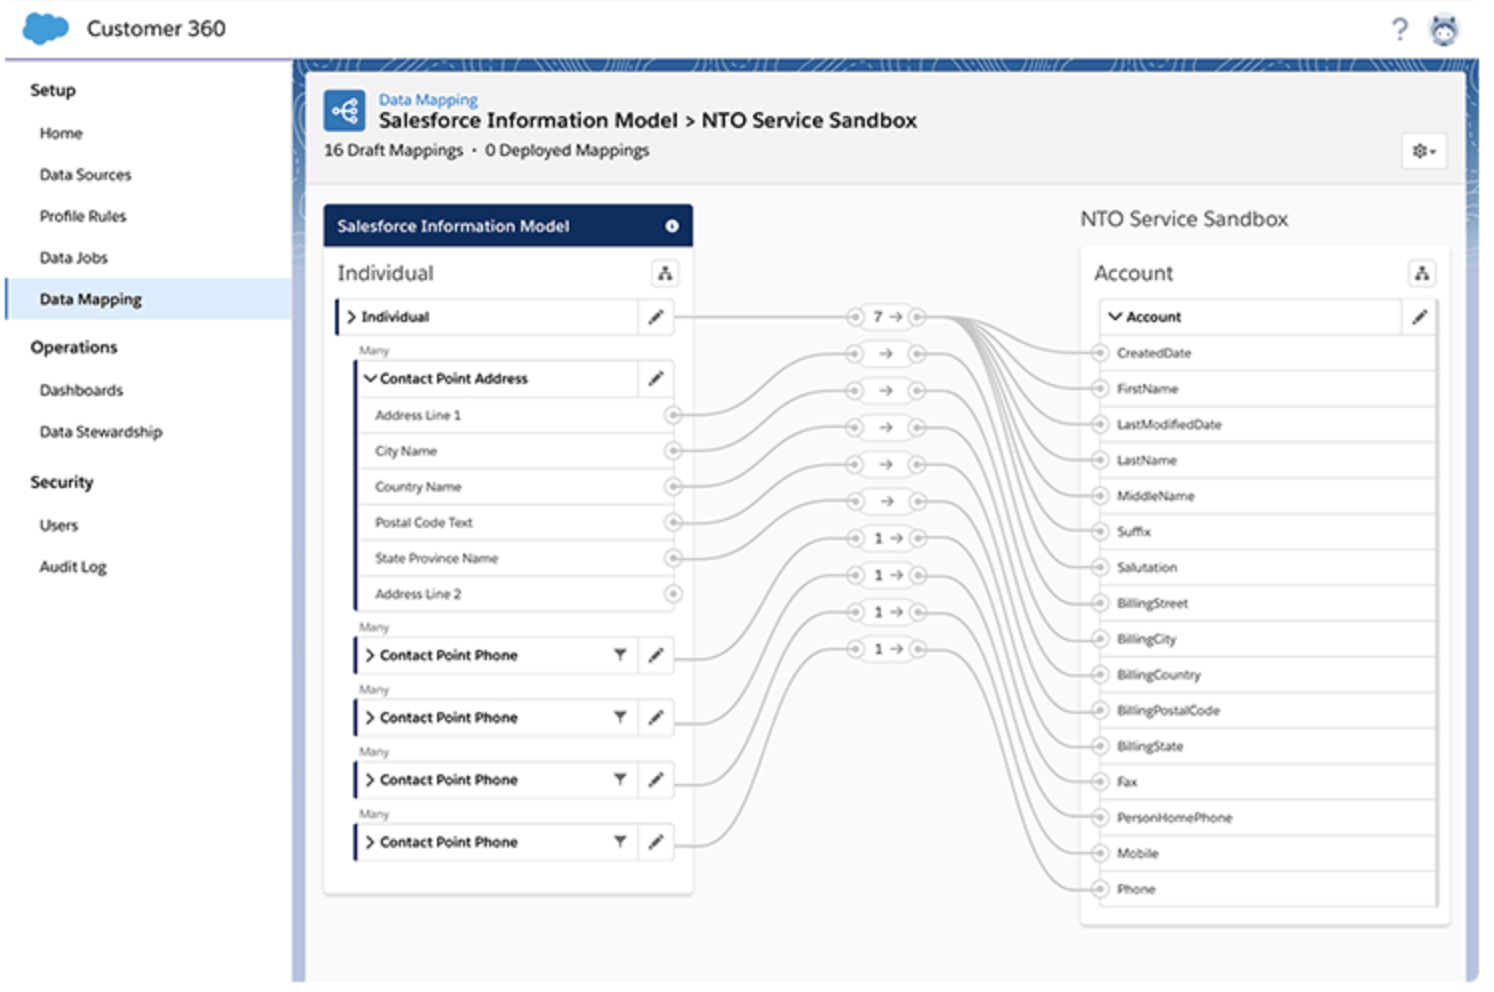Edit the Account object pencil icon

[x=1421, y=316]
